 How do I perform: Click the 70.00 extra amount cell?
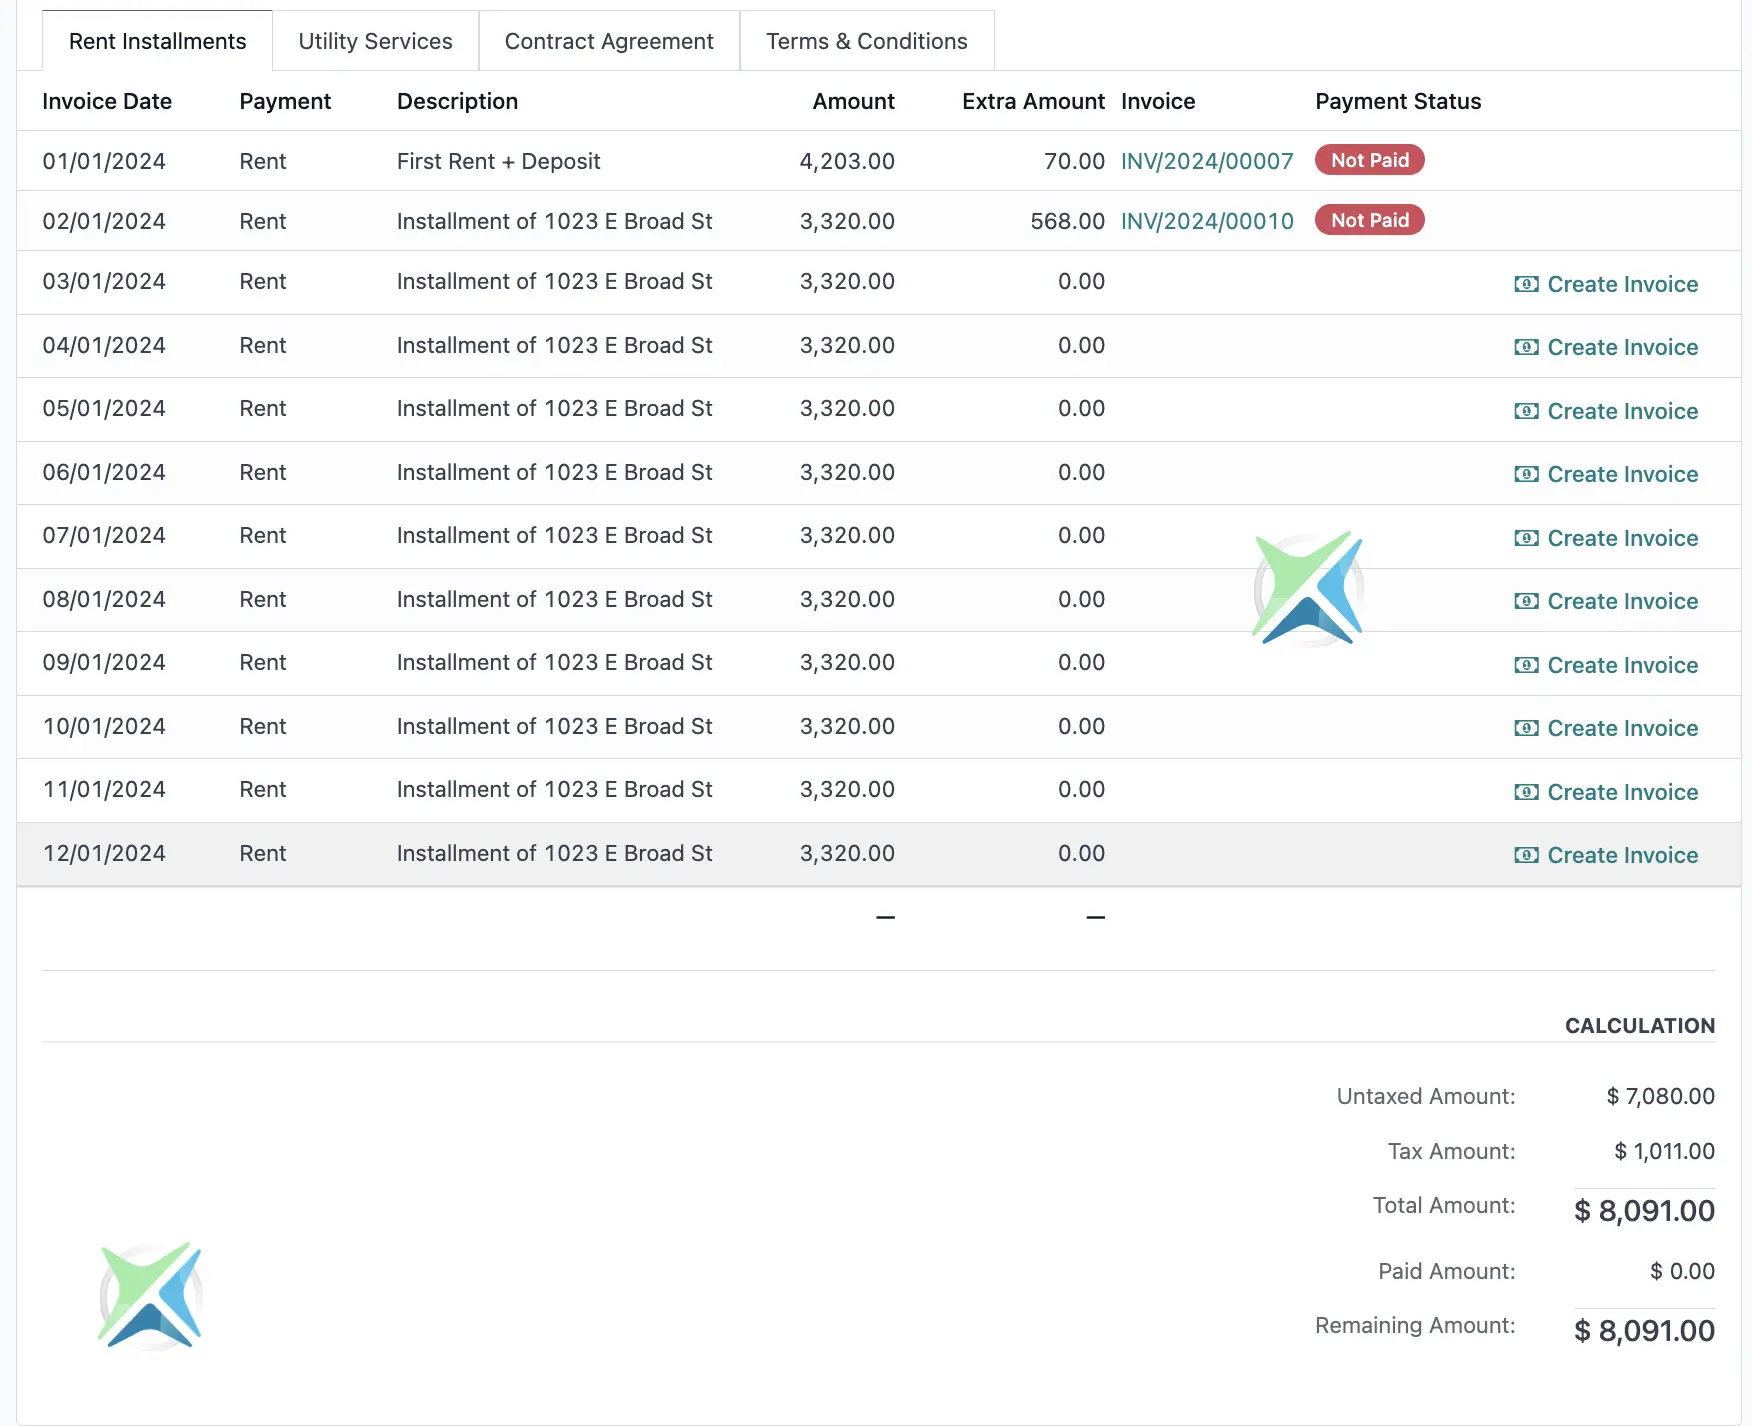(x=1074, y=161)
